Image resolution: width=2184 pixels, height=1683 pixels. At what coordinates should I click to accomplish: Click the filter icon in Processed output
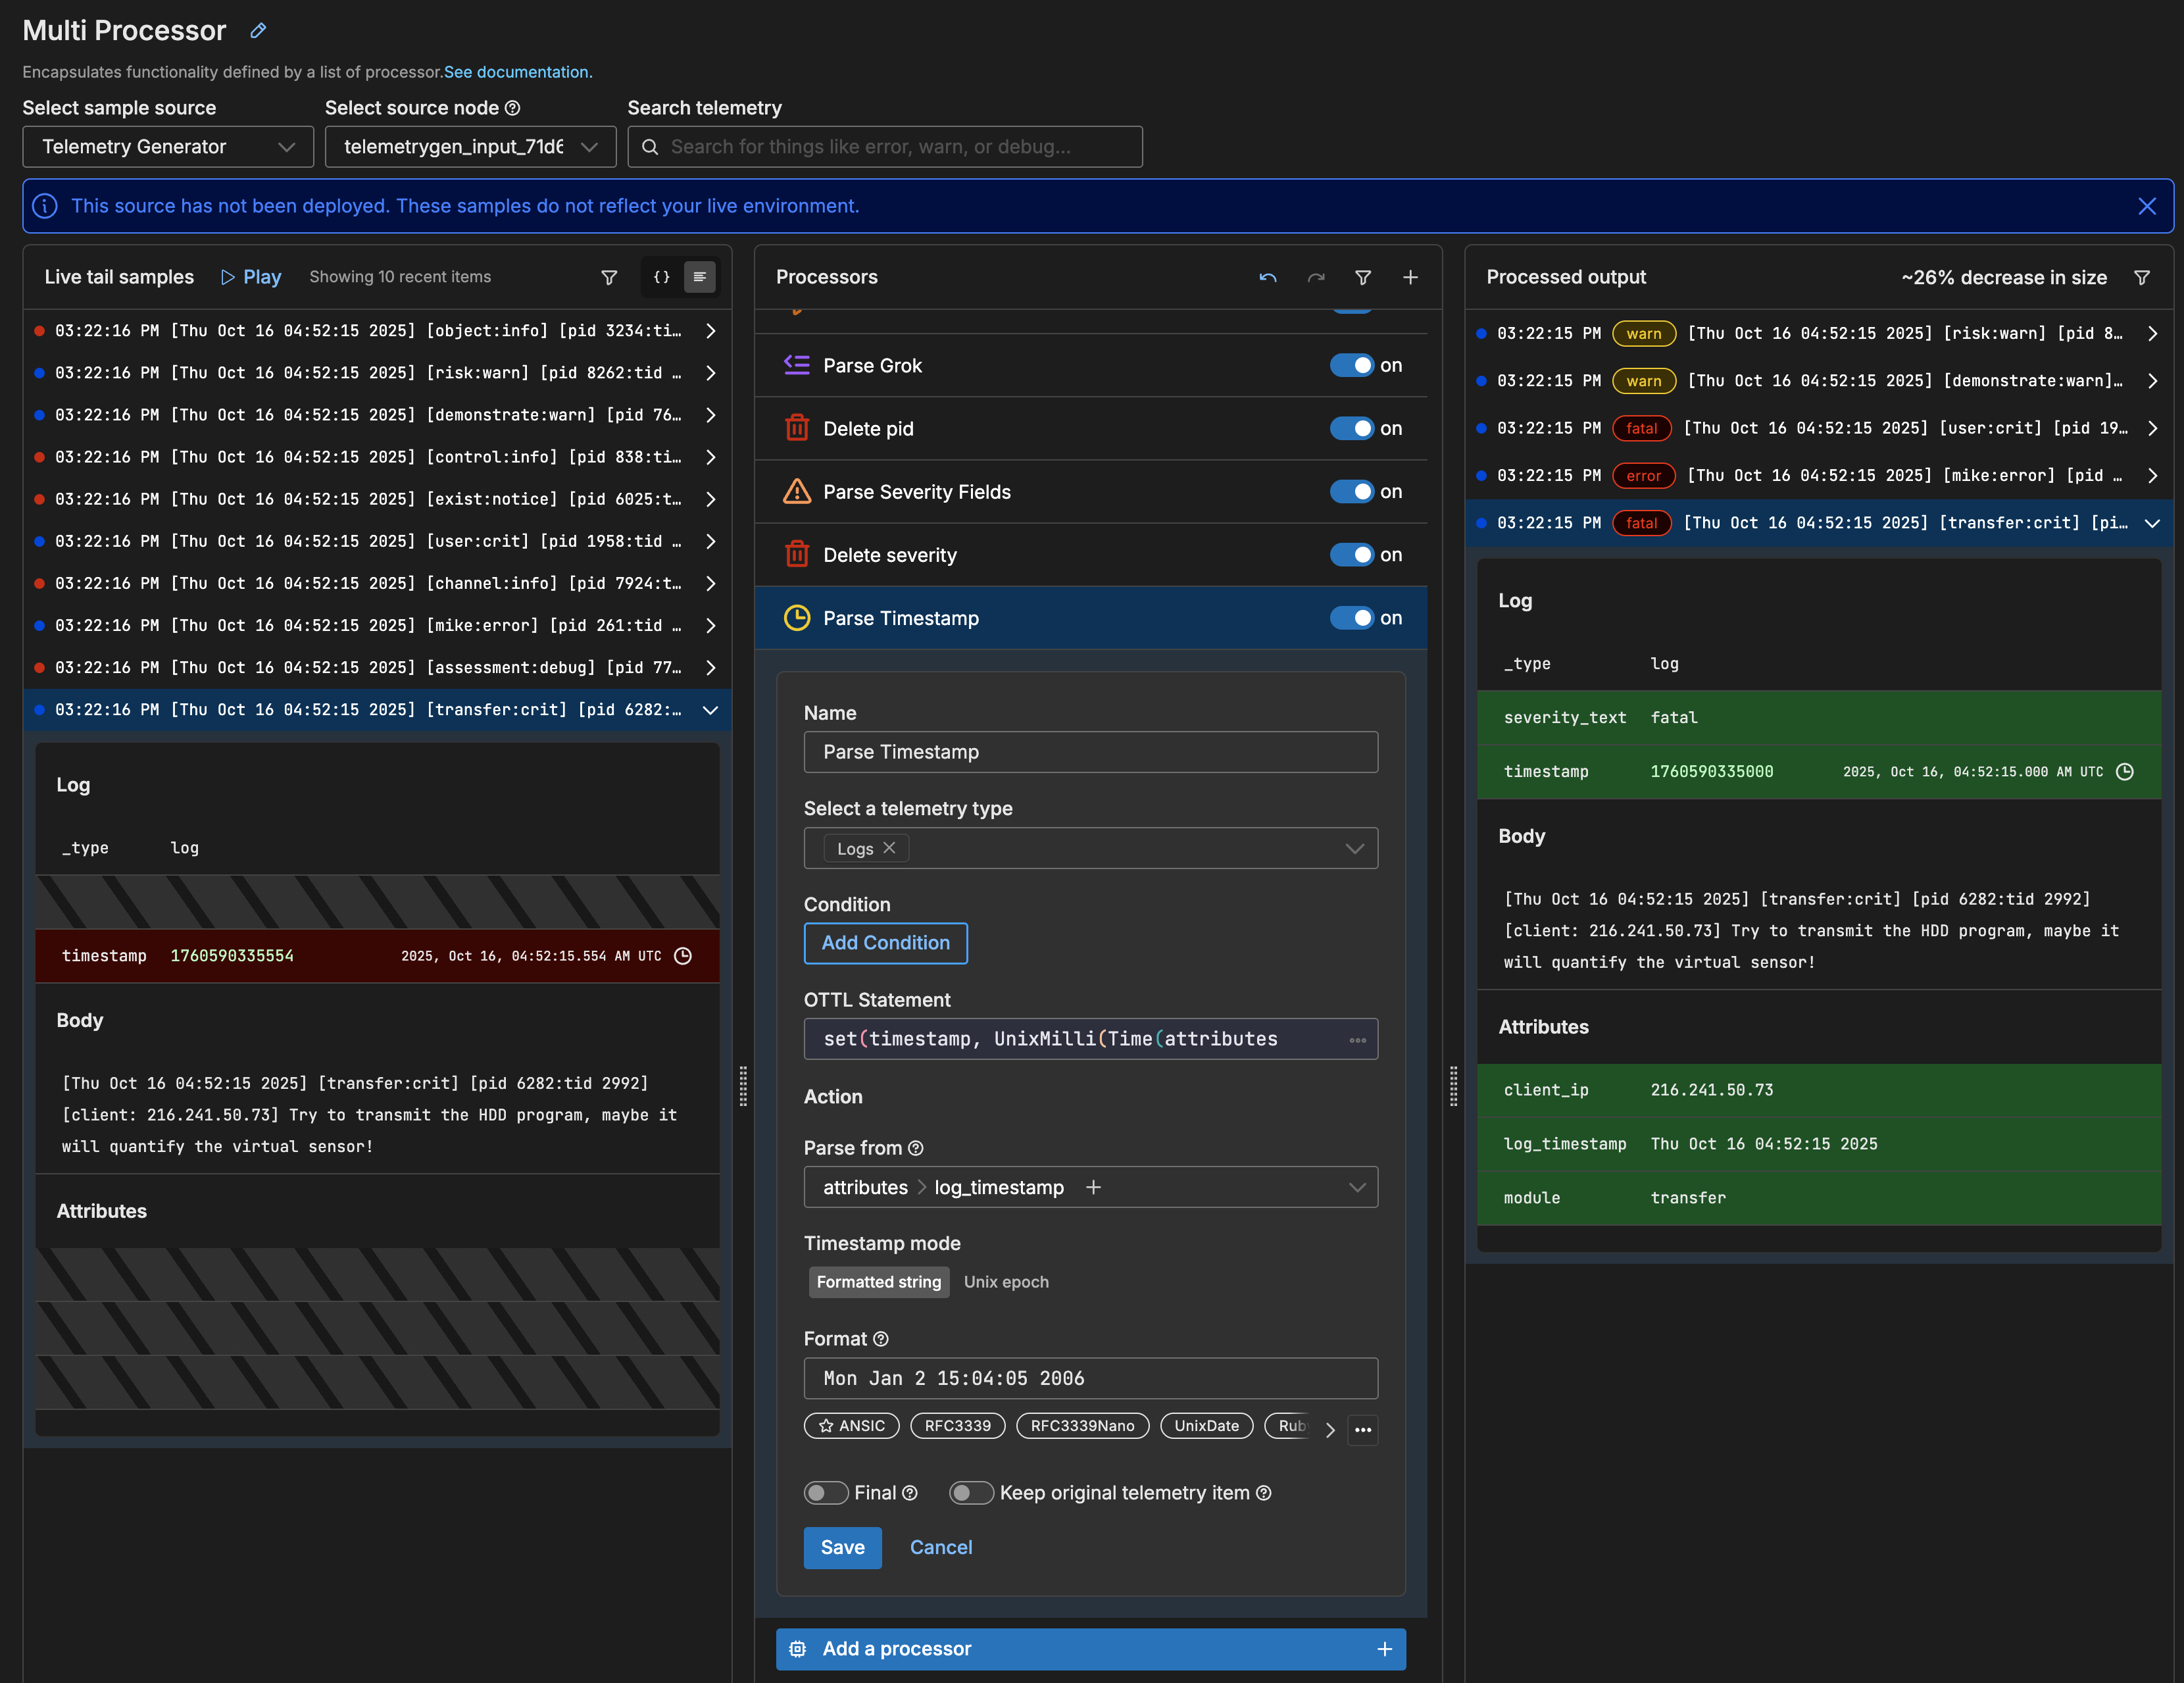point(2141,277)
